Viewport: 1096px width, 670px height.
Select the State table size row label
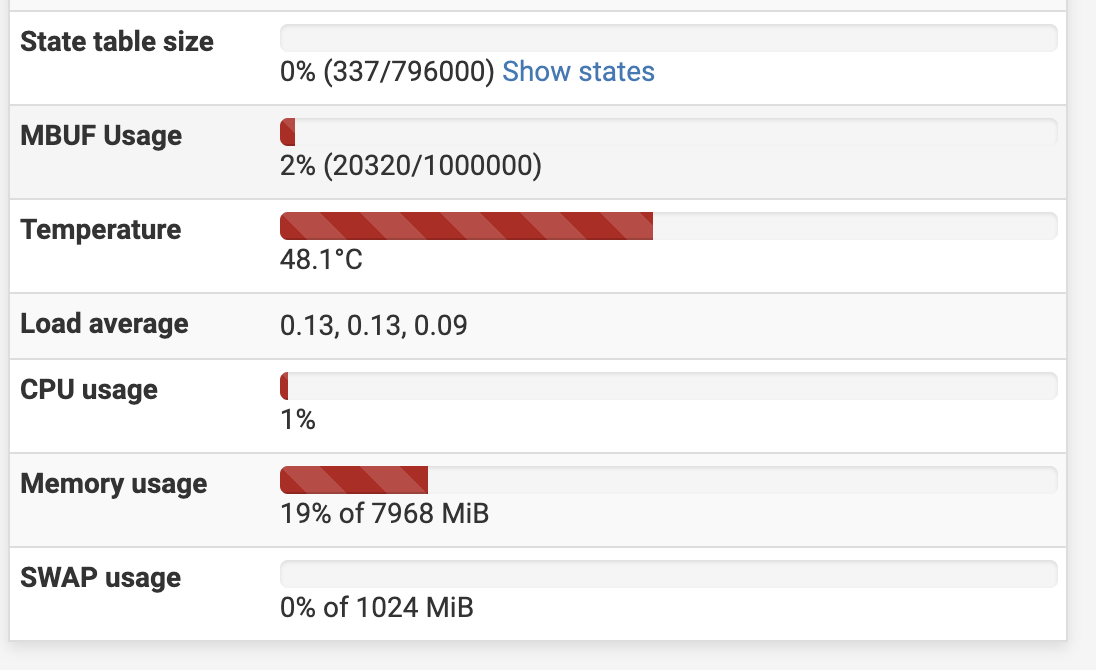tap(117, 42)
